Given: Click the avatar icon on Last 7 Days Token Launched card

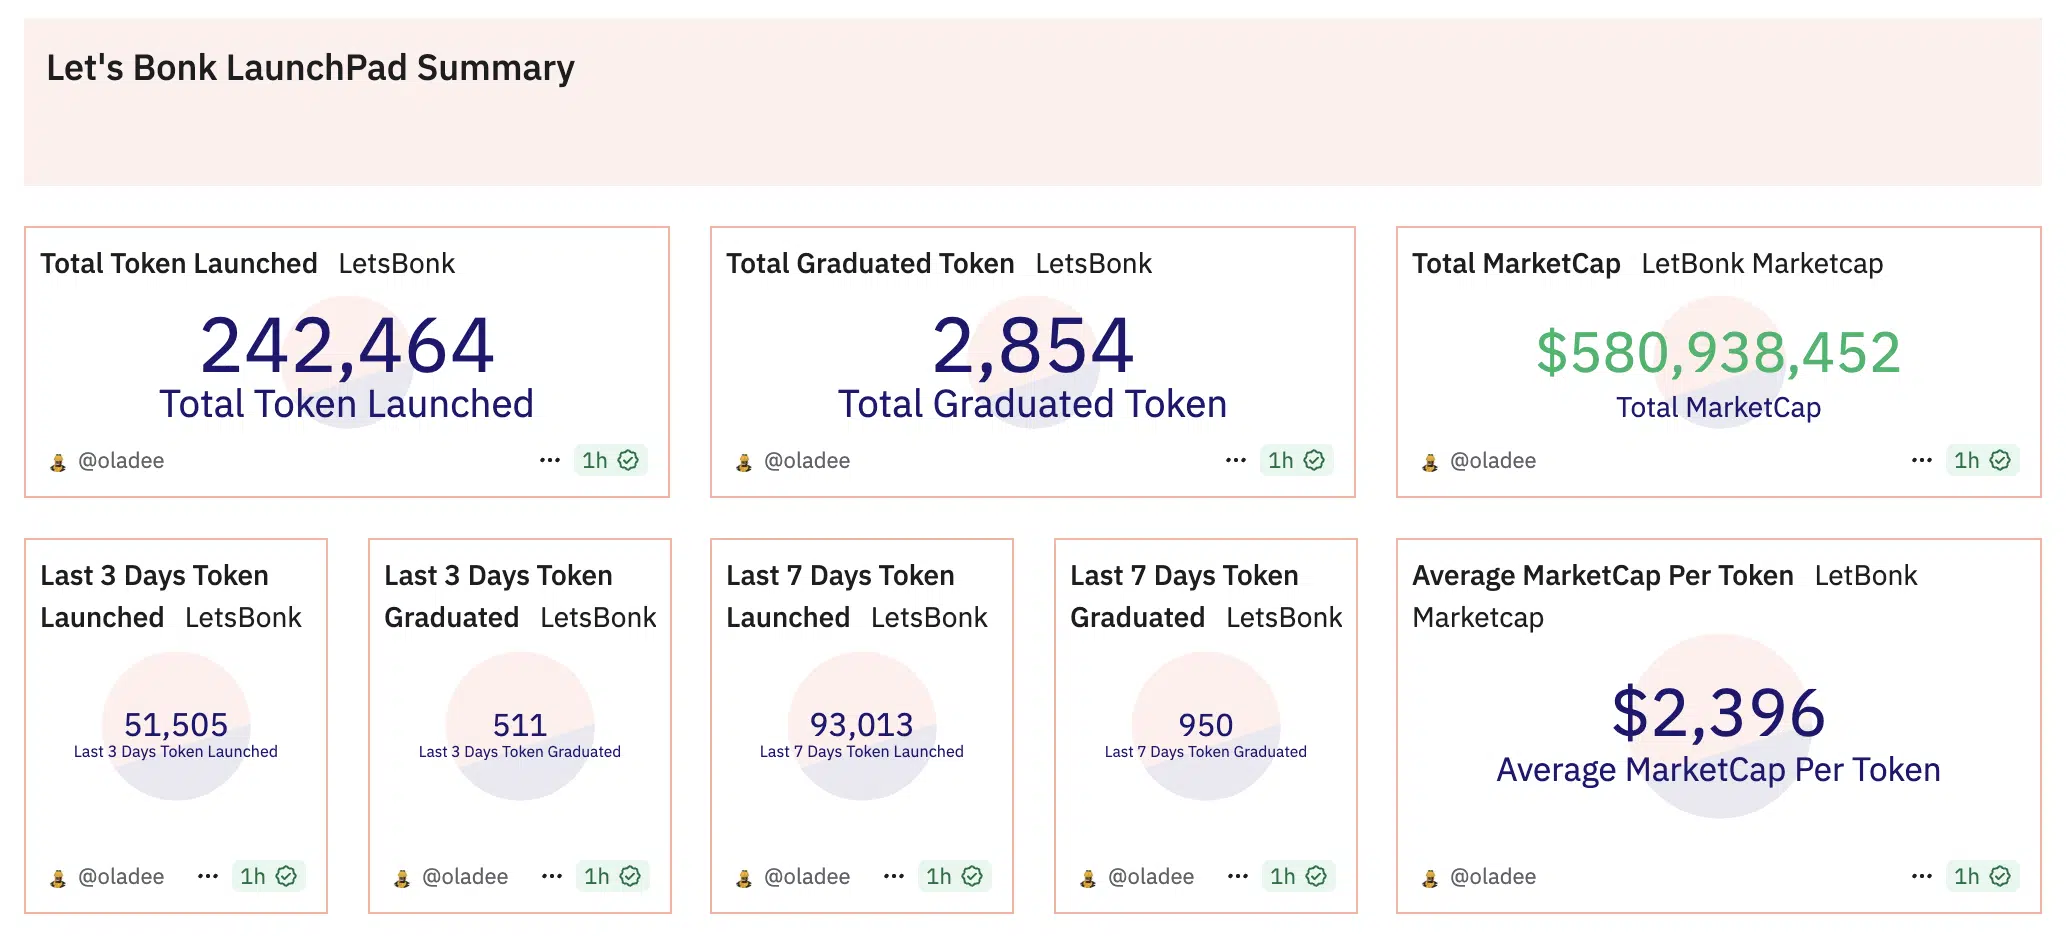Looking at the screenshot, I should click(742, 876).
